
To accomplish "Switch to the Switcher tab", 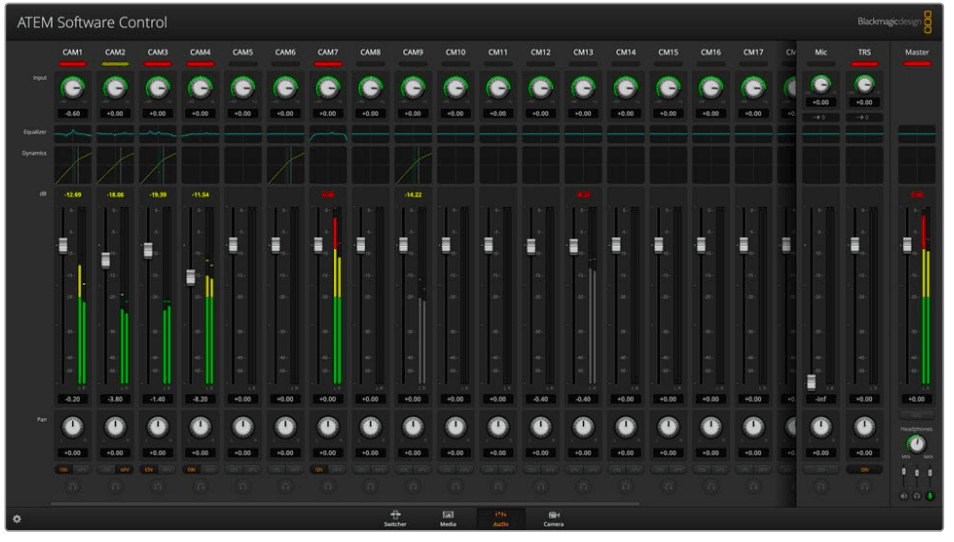I will (x=395, y=518).
